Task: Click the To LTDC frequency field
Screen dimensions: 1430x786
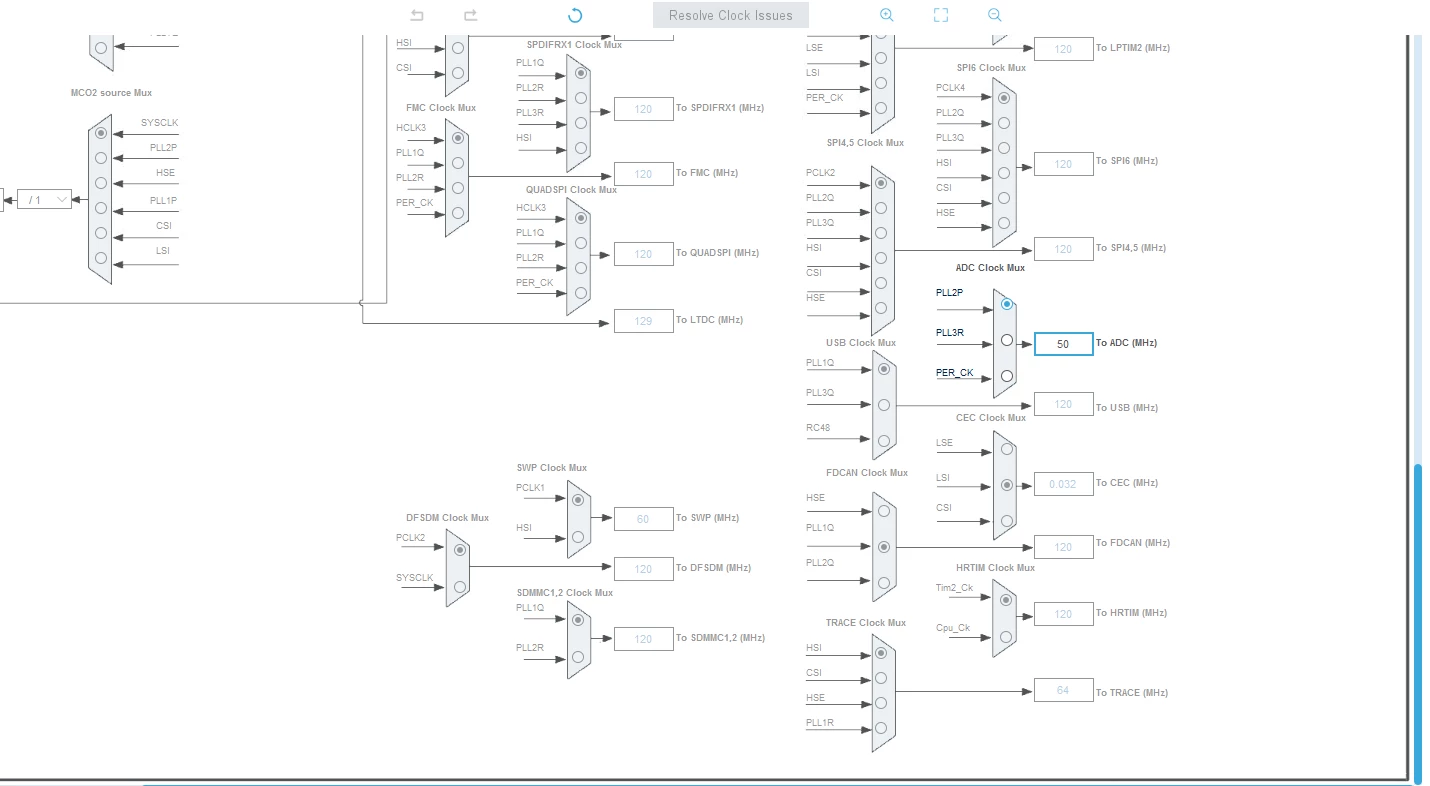Action: coord(643,321)
